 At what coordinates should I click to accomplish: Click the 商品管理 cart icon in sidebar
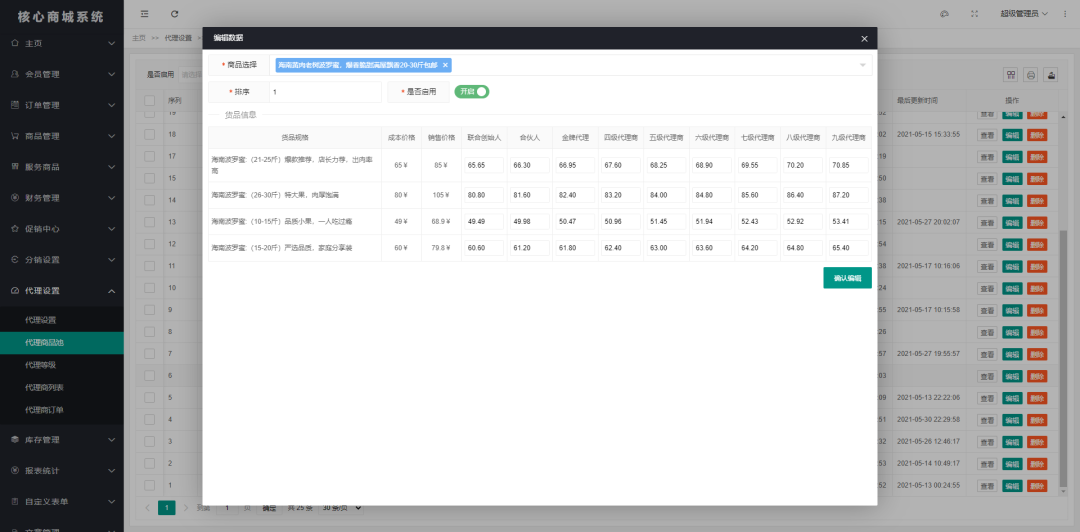(x=15, y=136)
